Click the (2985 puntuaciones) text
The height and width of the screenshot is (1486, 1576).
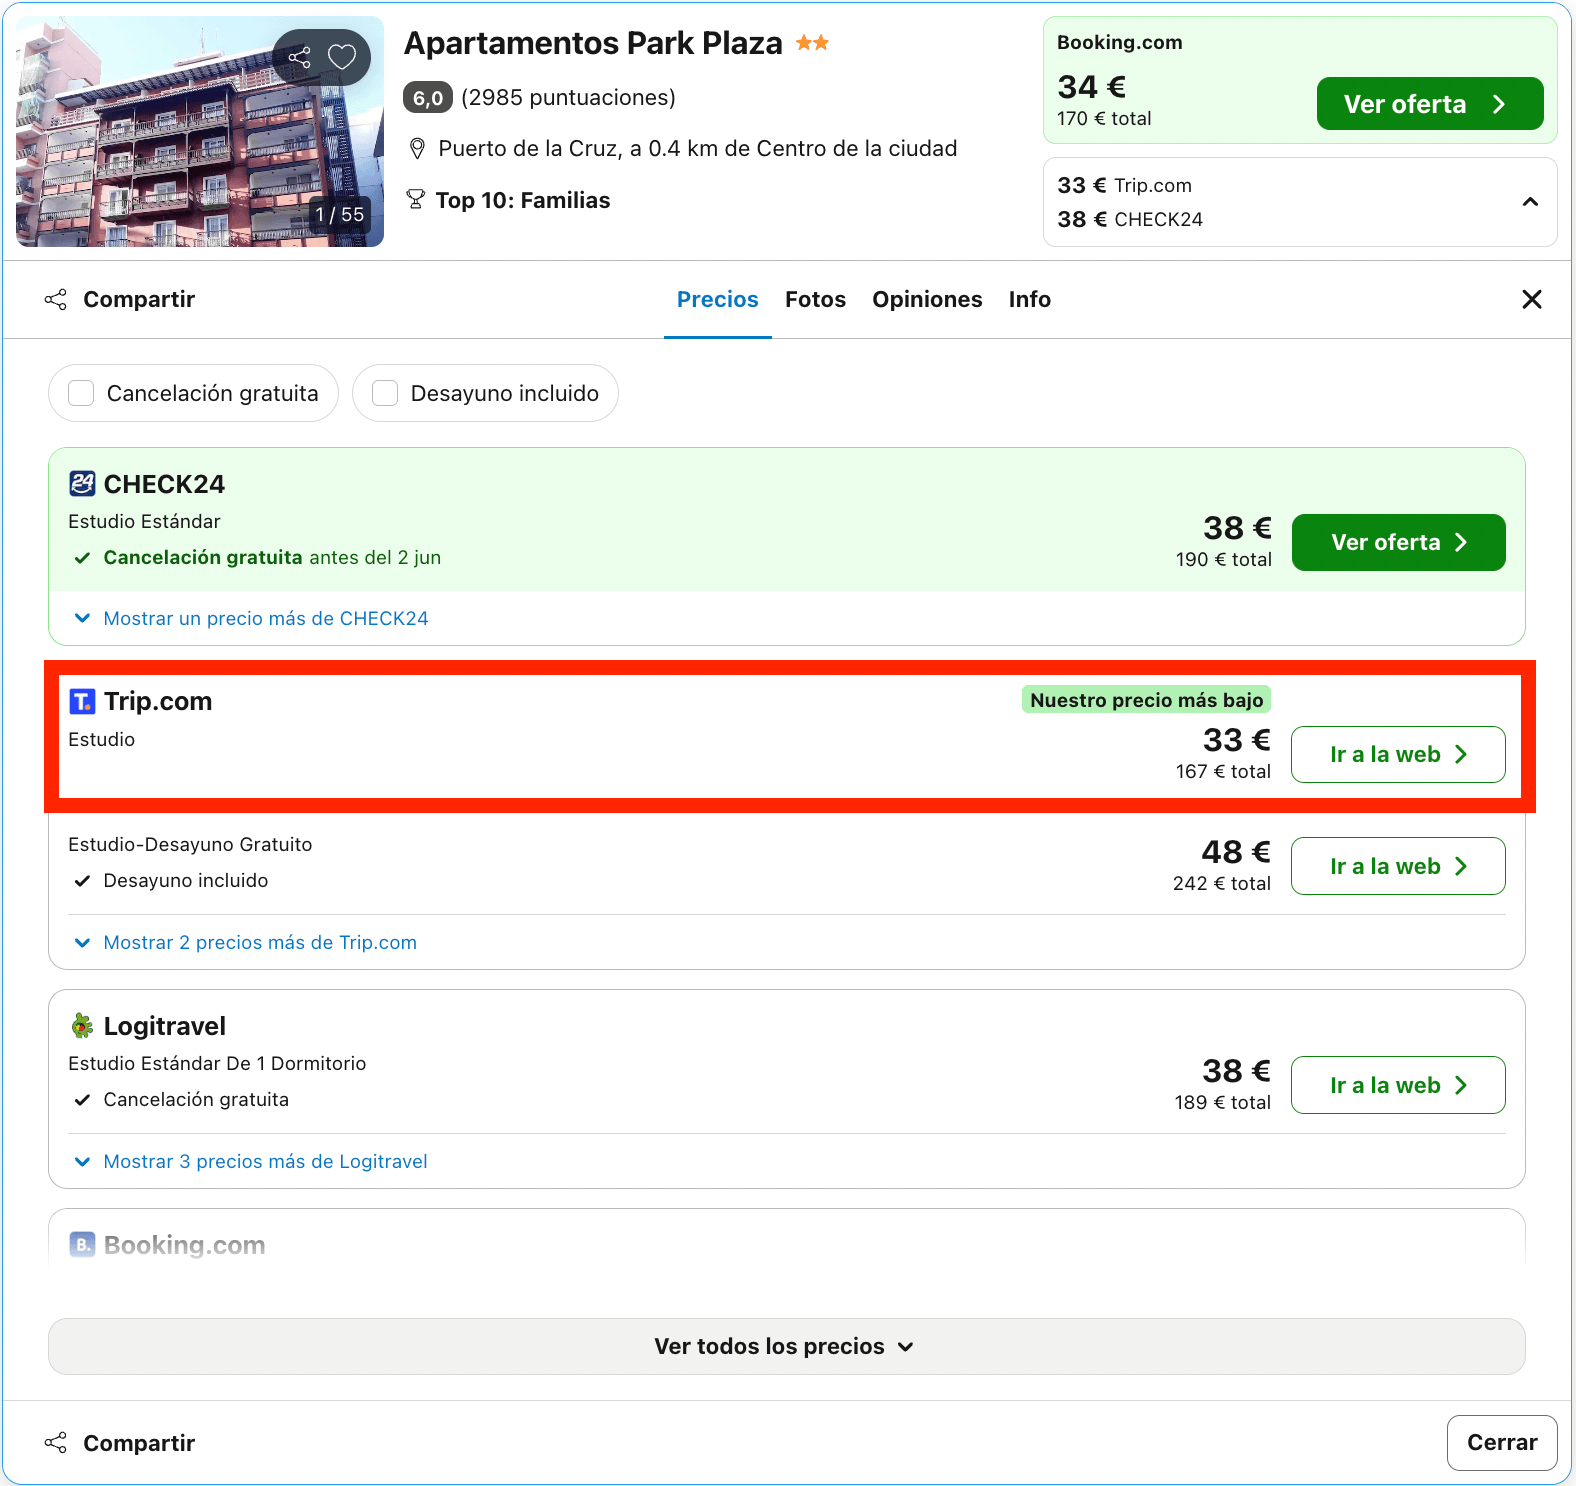point(568,97)
